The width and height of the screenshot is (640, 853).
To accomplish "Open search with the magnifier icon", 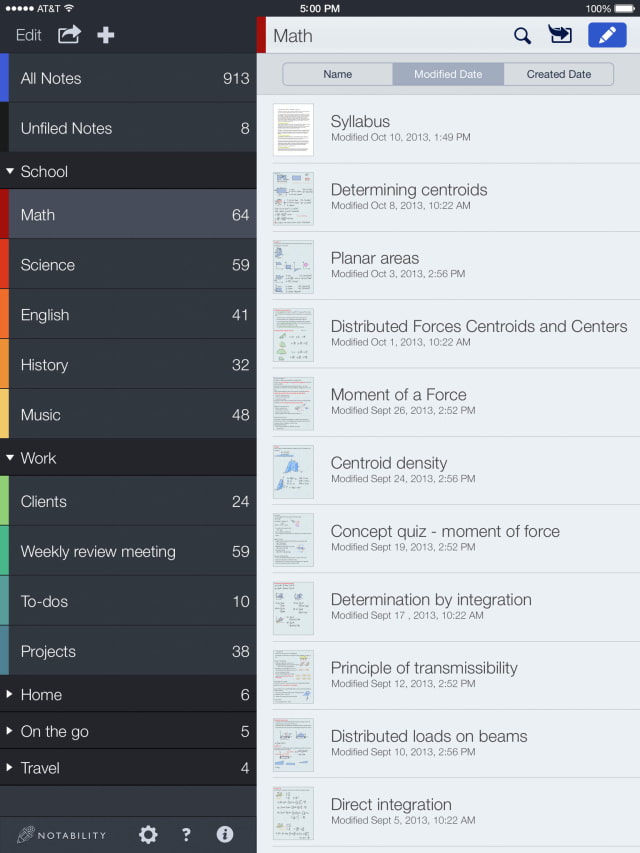I will pos(521,34).
